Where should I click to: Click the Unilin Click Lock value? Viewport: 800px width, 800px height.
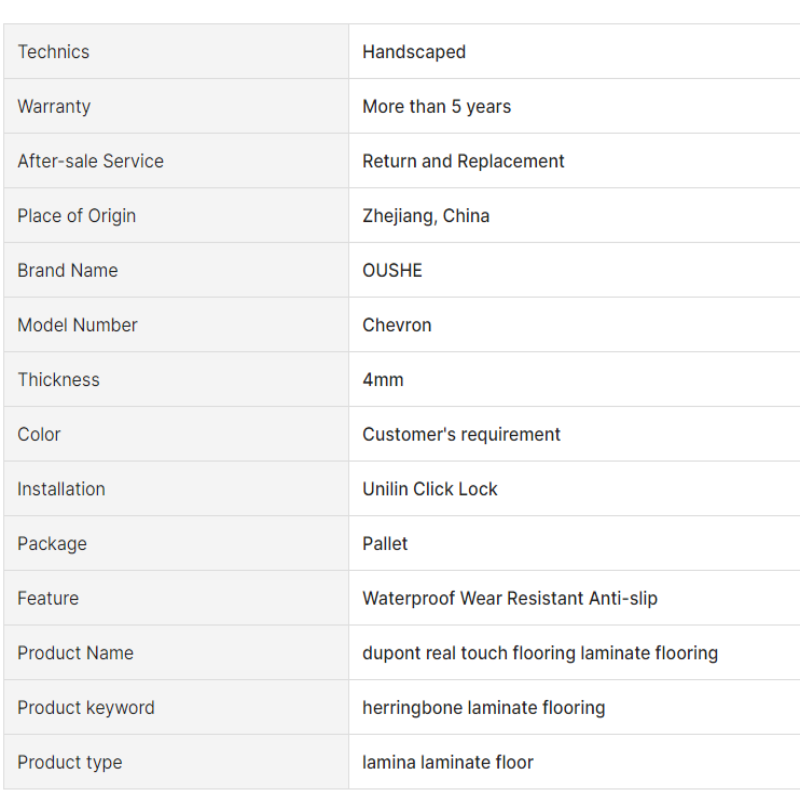[430, 489]
